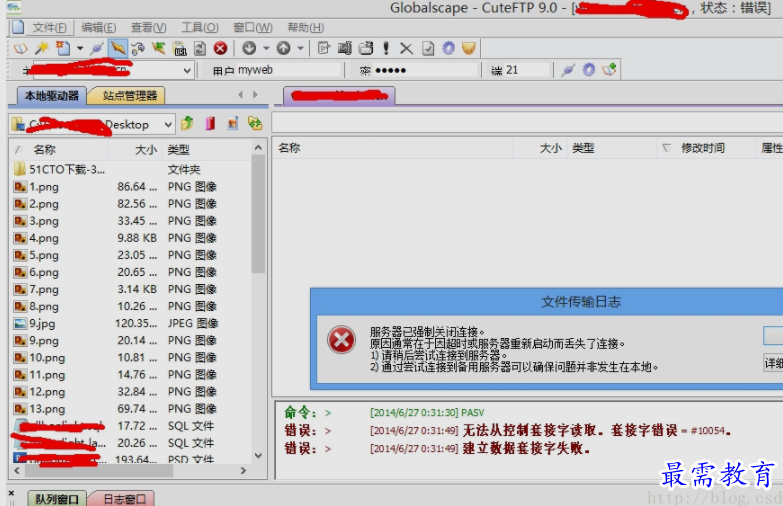Click the black X delete icon
This screenshot has height=506, width=783.
click(406, 48)
